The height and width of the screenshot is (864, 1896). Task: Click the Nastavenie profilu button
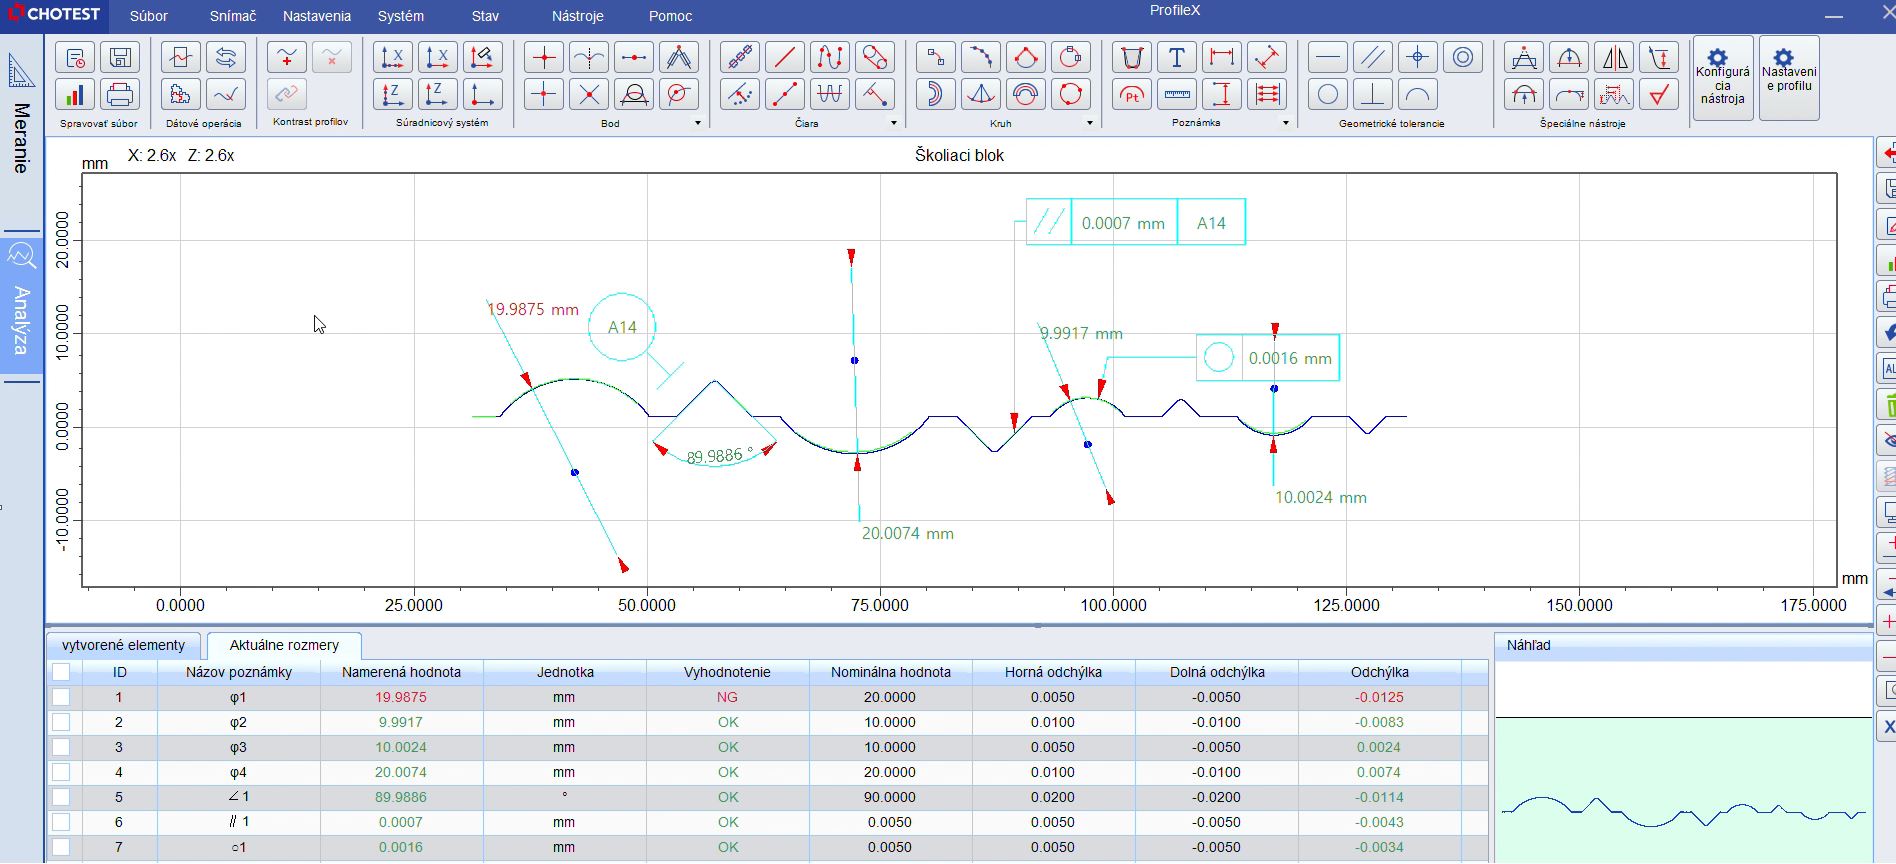click(x=1789, y=78)
